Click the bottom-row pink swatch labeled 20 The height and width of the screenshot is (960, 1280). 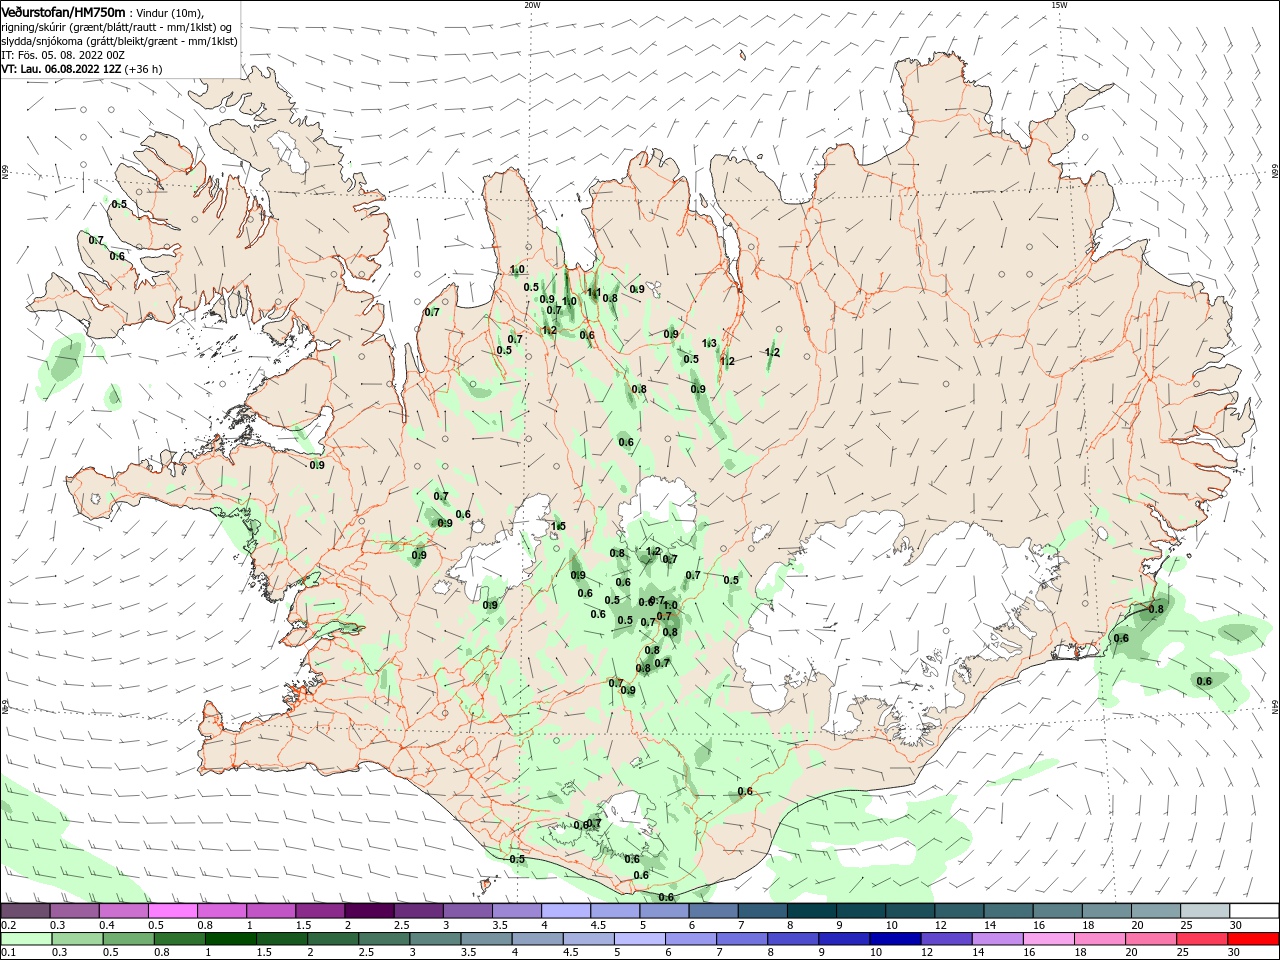click(x=1149, y=939)
